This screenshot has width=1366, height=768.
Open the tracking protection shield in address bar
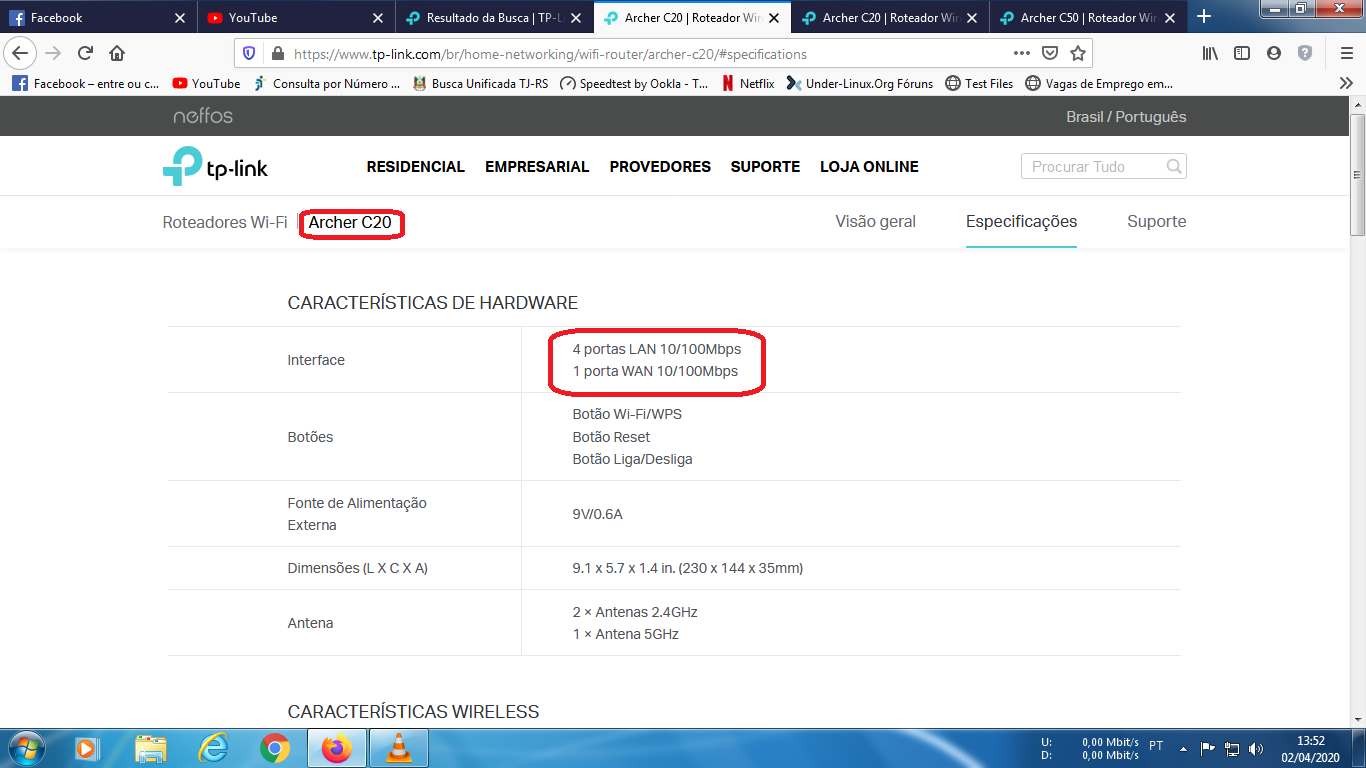(249, 54)
